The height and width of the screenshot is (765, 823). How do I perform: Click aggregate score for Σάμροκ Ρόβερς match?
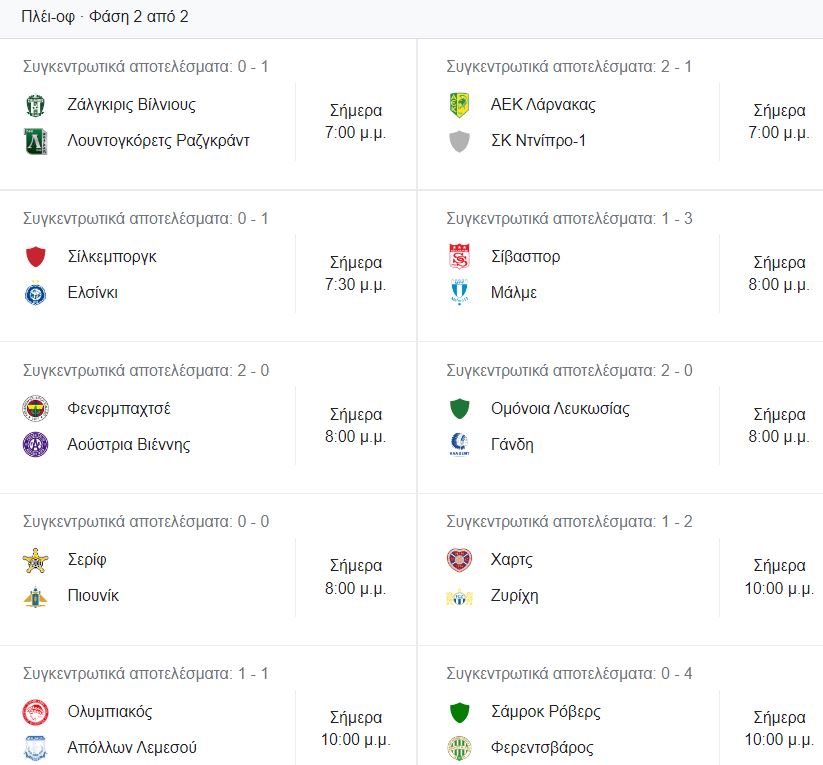(x=569, y=674)
